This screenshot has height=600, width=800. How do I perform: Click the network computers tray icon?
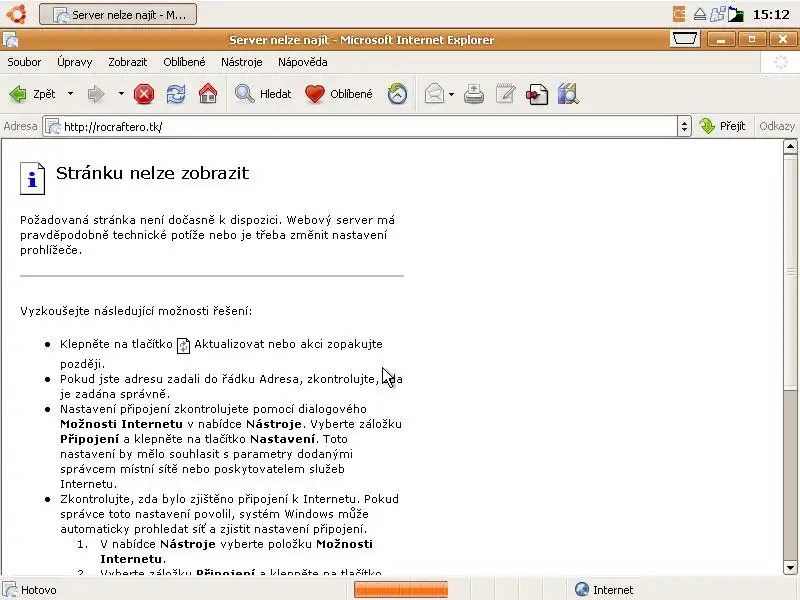(x=717, y=14)
